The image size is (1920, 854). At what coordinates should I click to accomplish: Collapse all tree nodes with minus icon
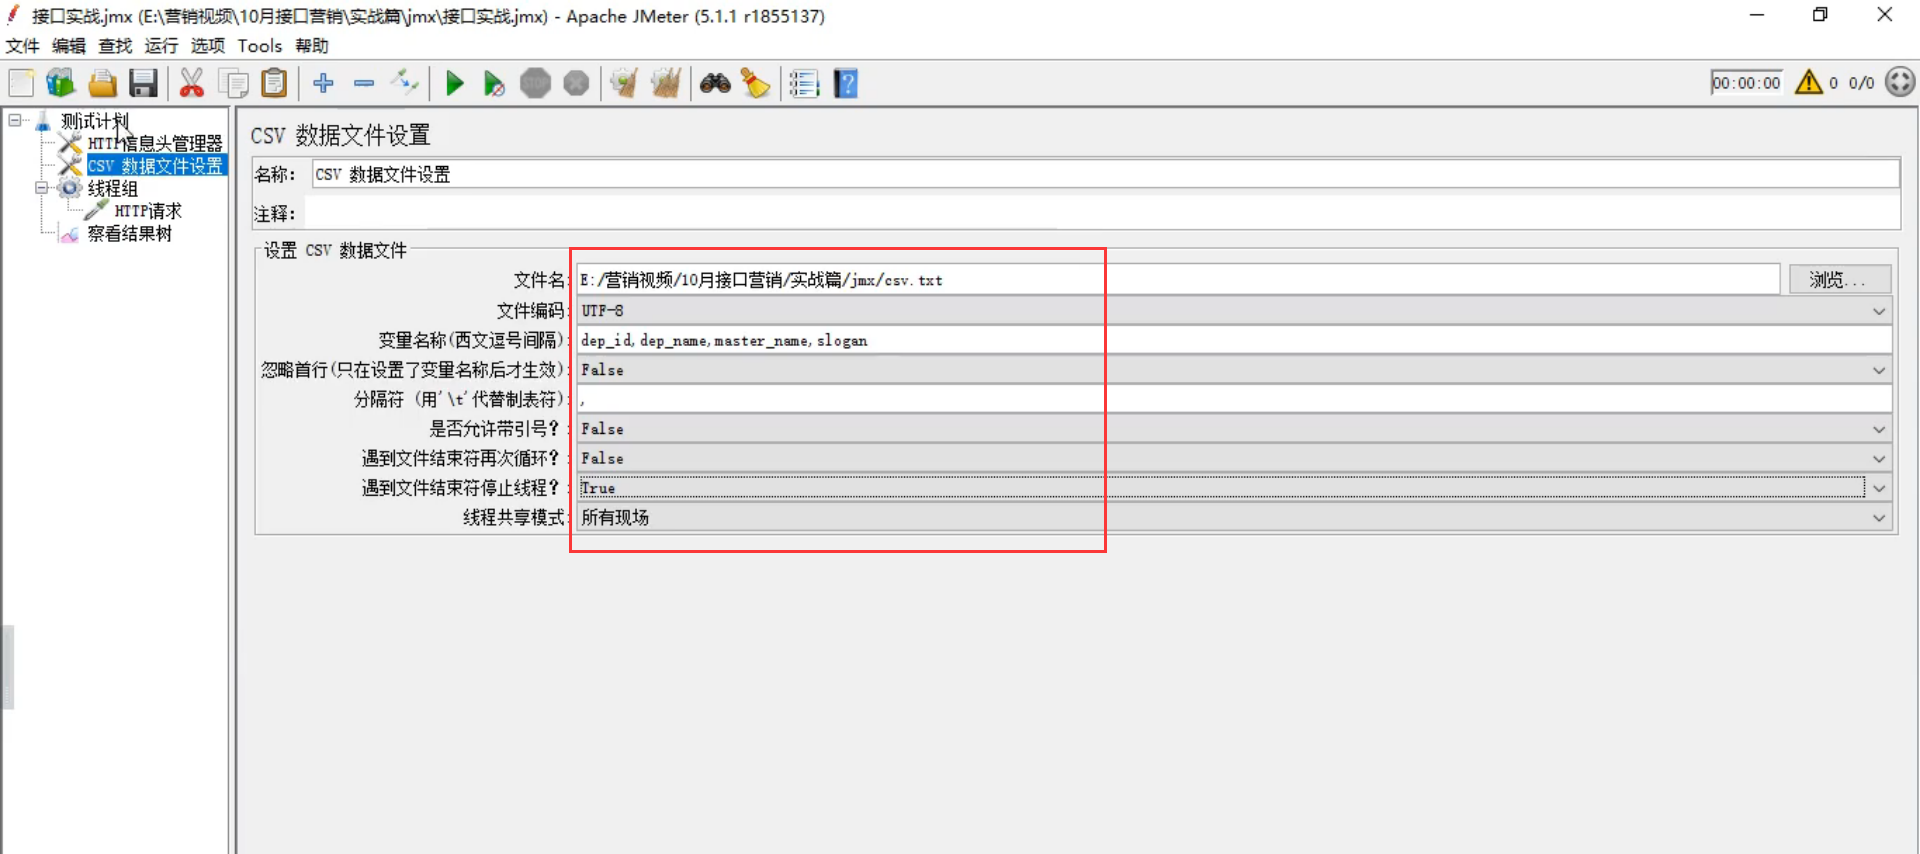(364, 83)
